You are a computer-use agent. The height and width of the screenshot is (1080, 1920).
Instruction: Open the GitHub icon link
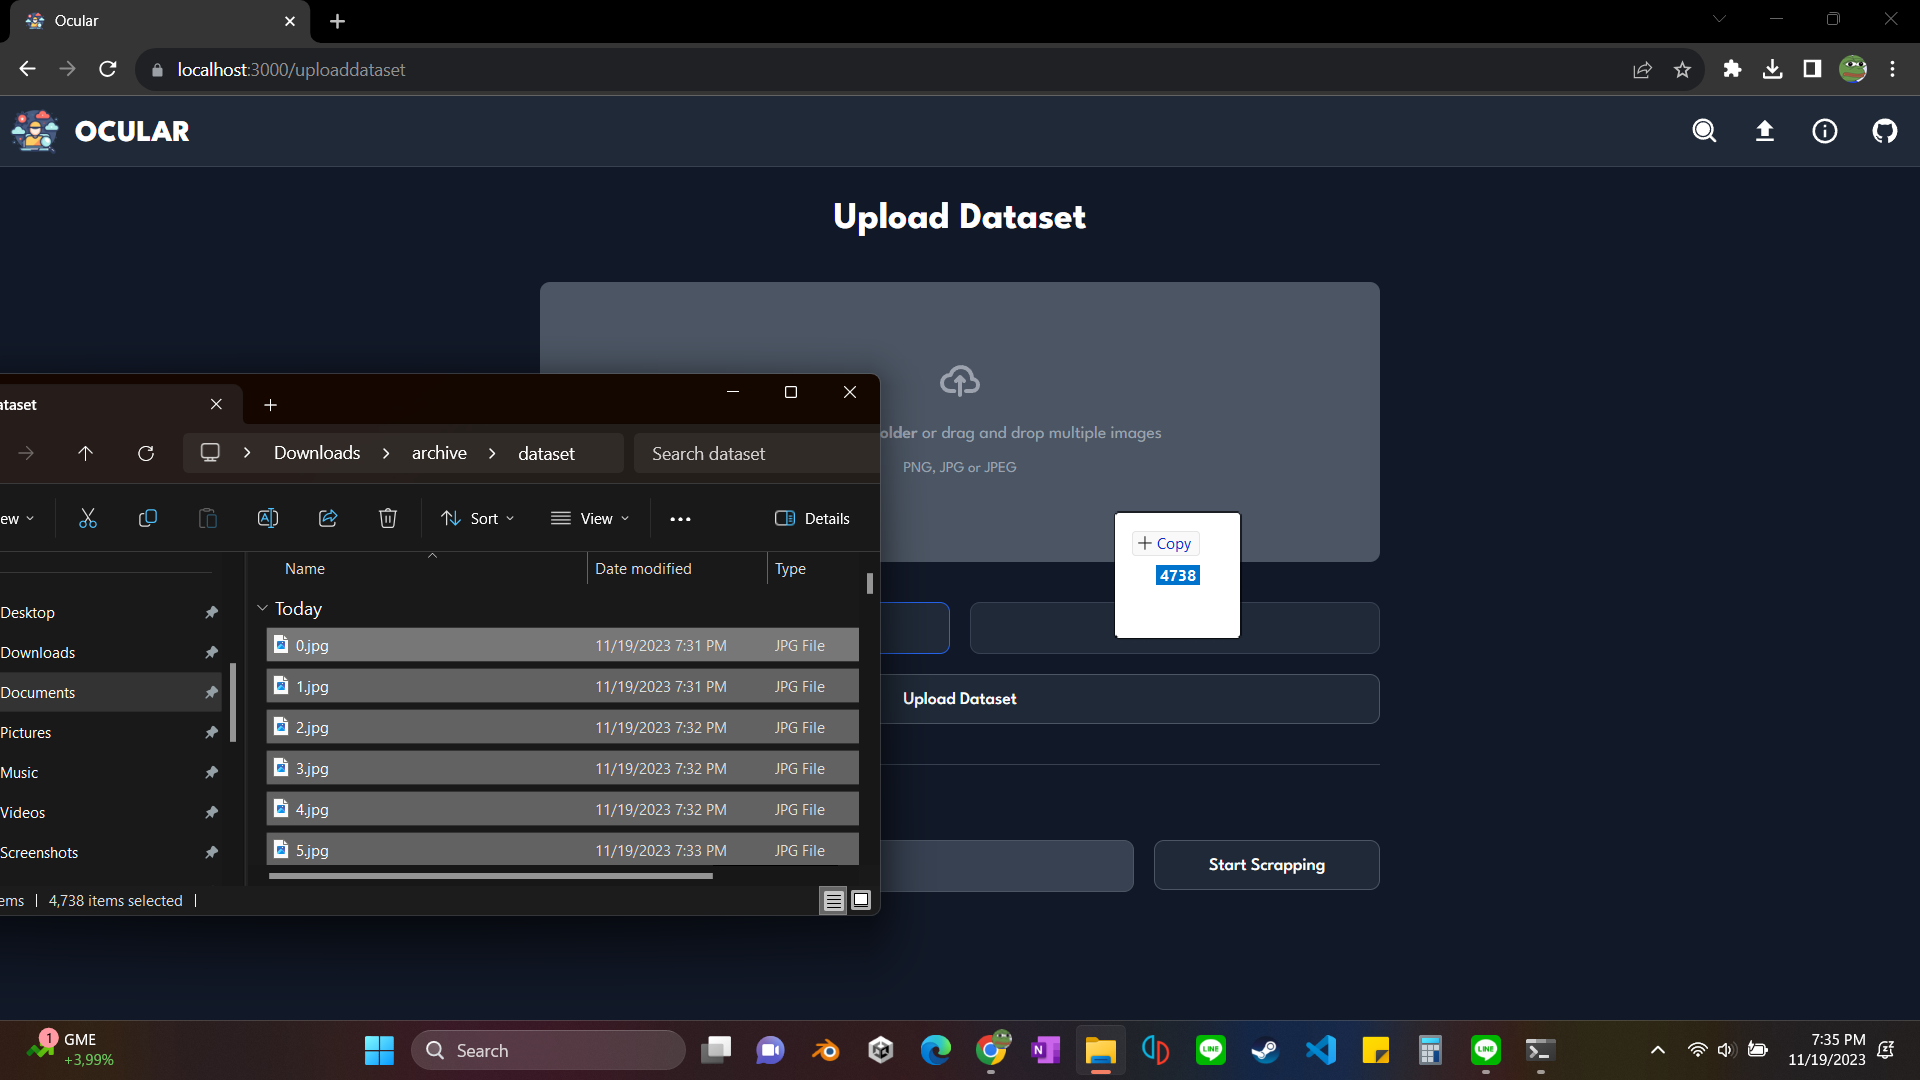1885,131
